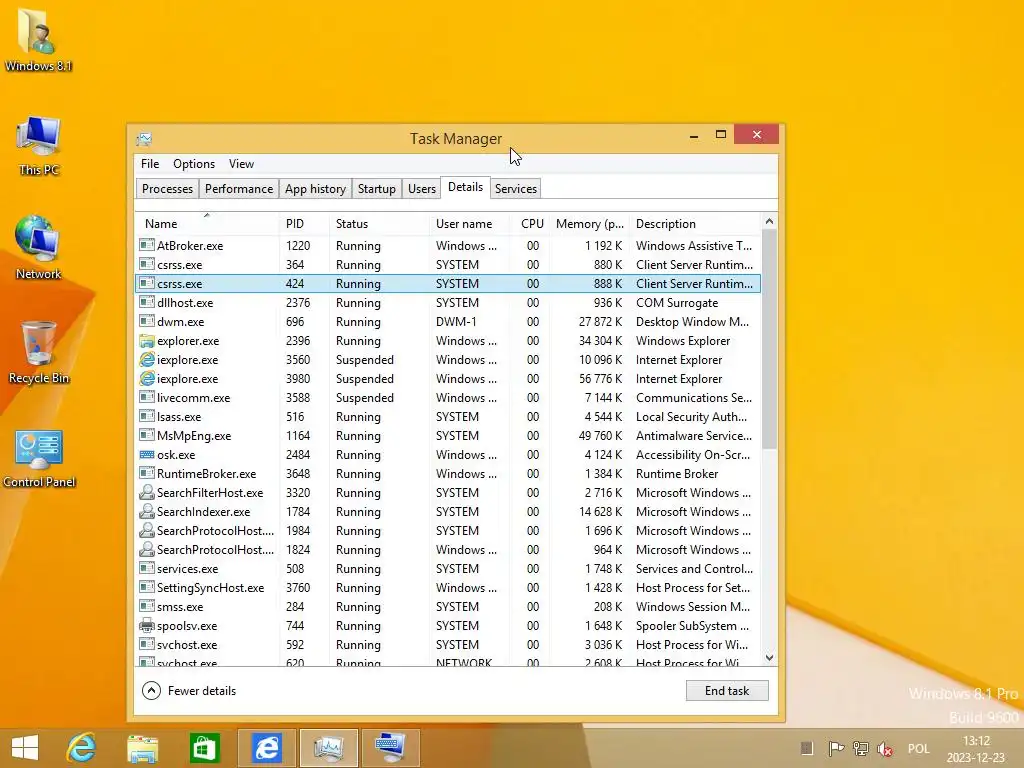Click the icon of iexplore.exe PID 3560
Screen dimensions: 1024x768
pyautogui.click(x=147, y=359)
